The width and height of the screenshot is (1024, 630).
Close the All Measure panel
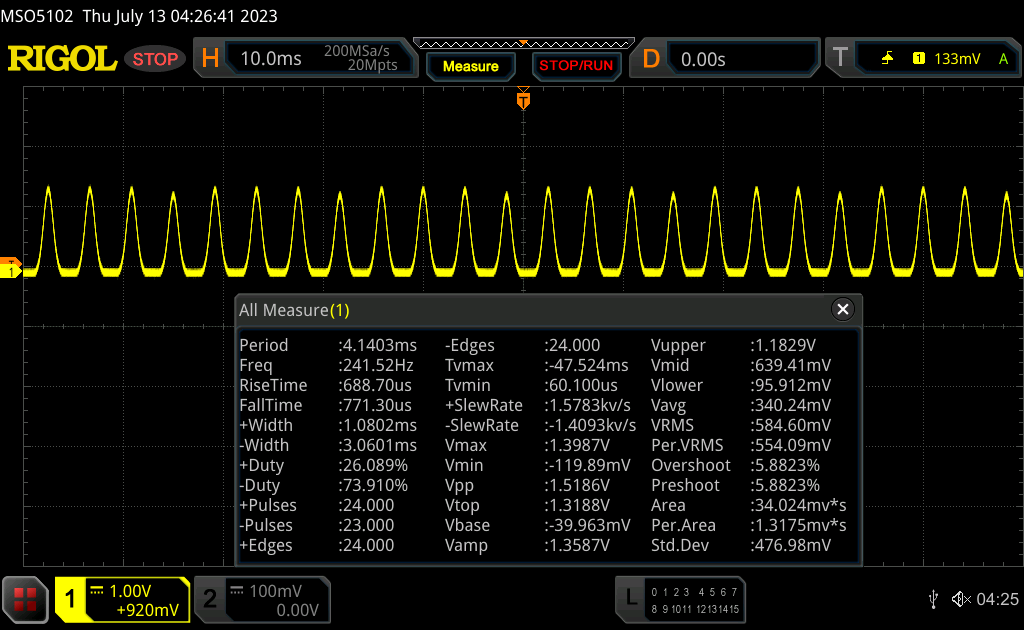[x=842, y=309]
